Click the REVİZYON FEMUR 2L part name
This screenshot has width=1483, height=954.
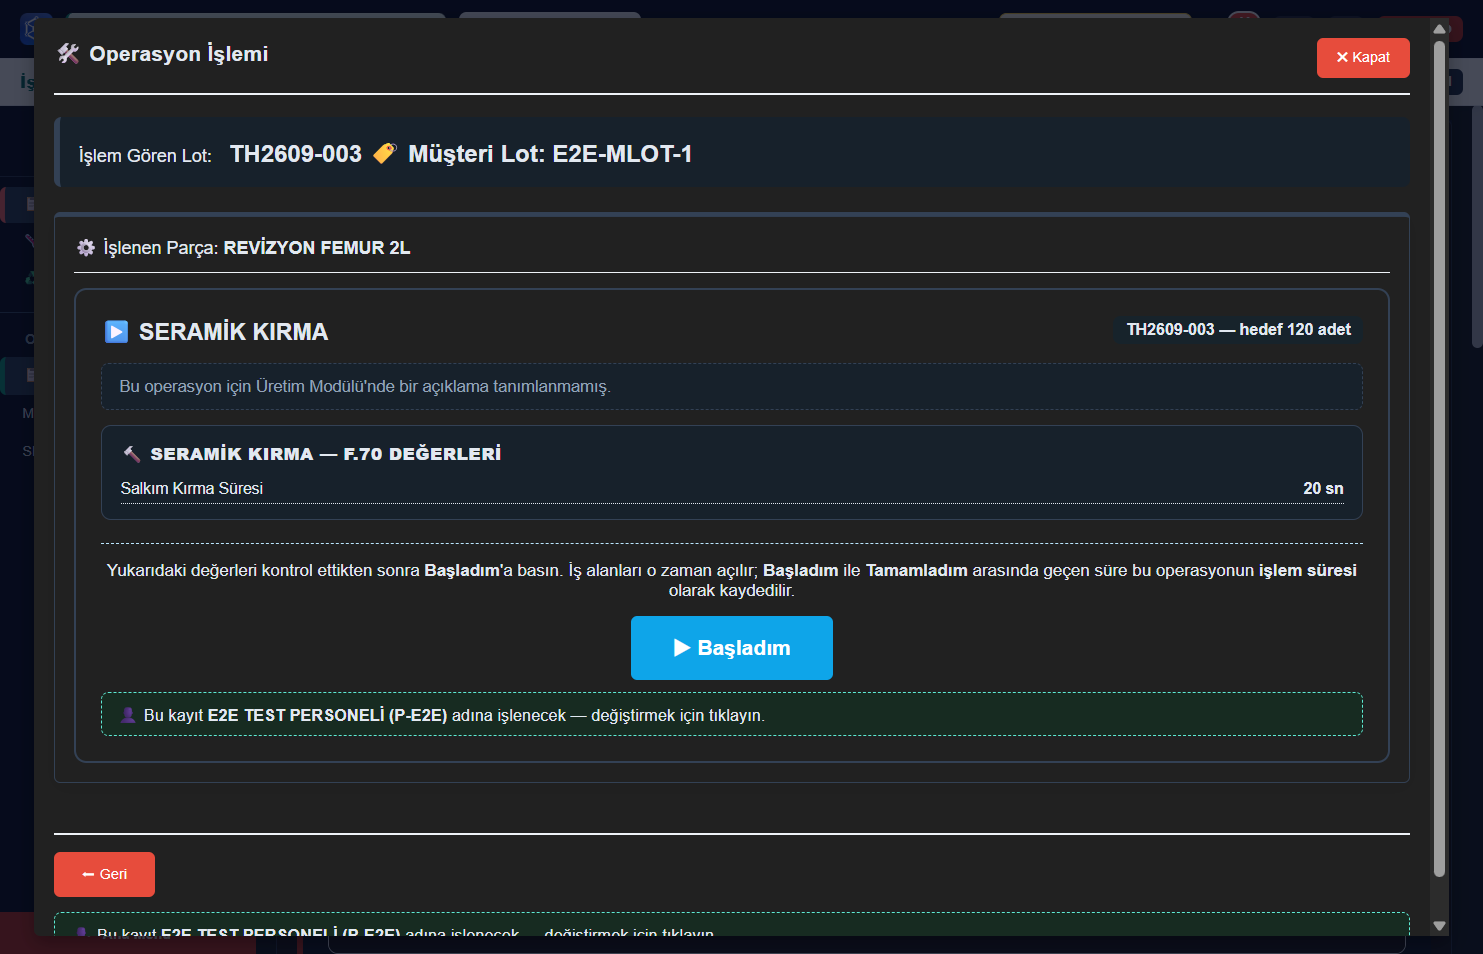coord(317,248)
